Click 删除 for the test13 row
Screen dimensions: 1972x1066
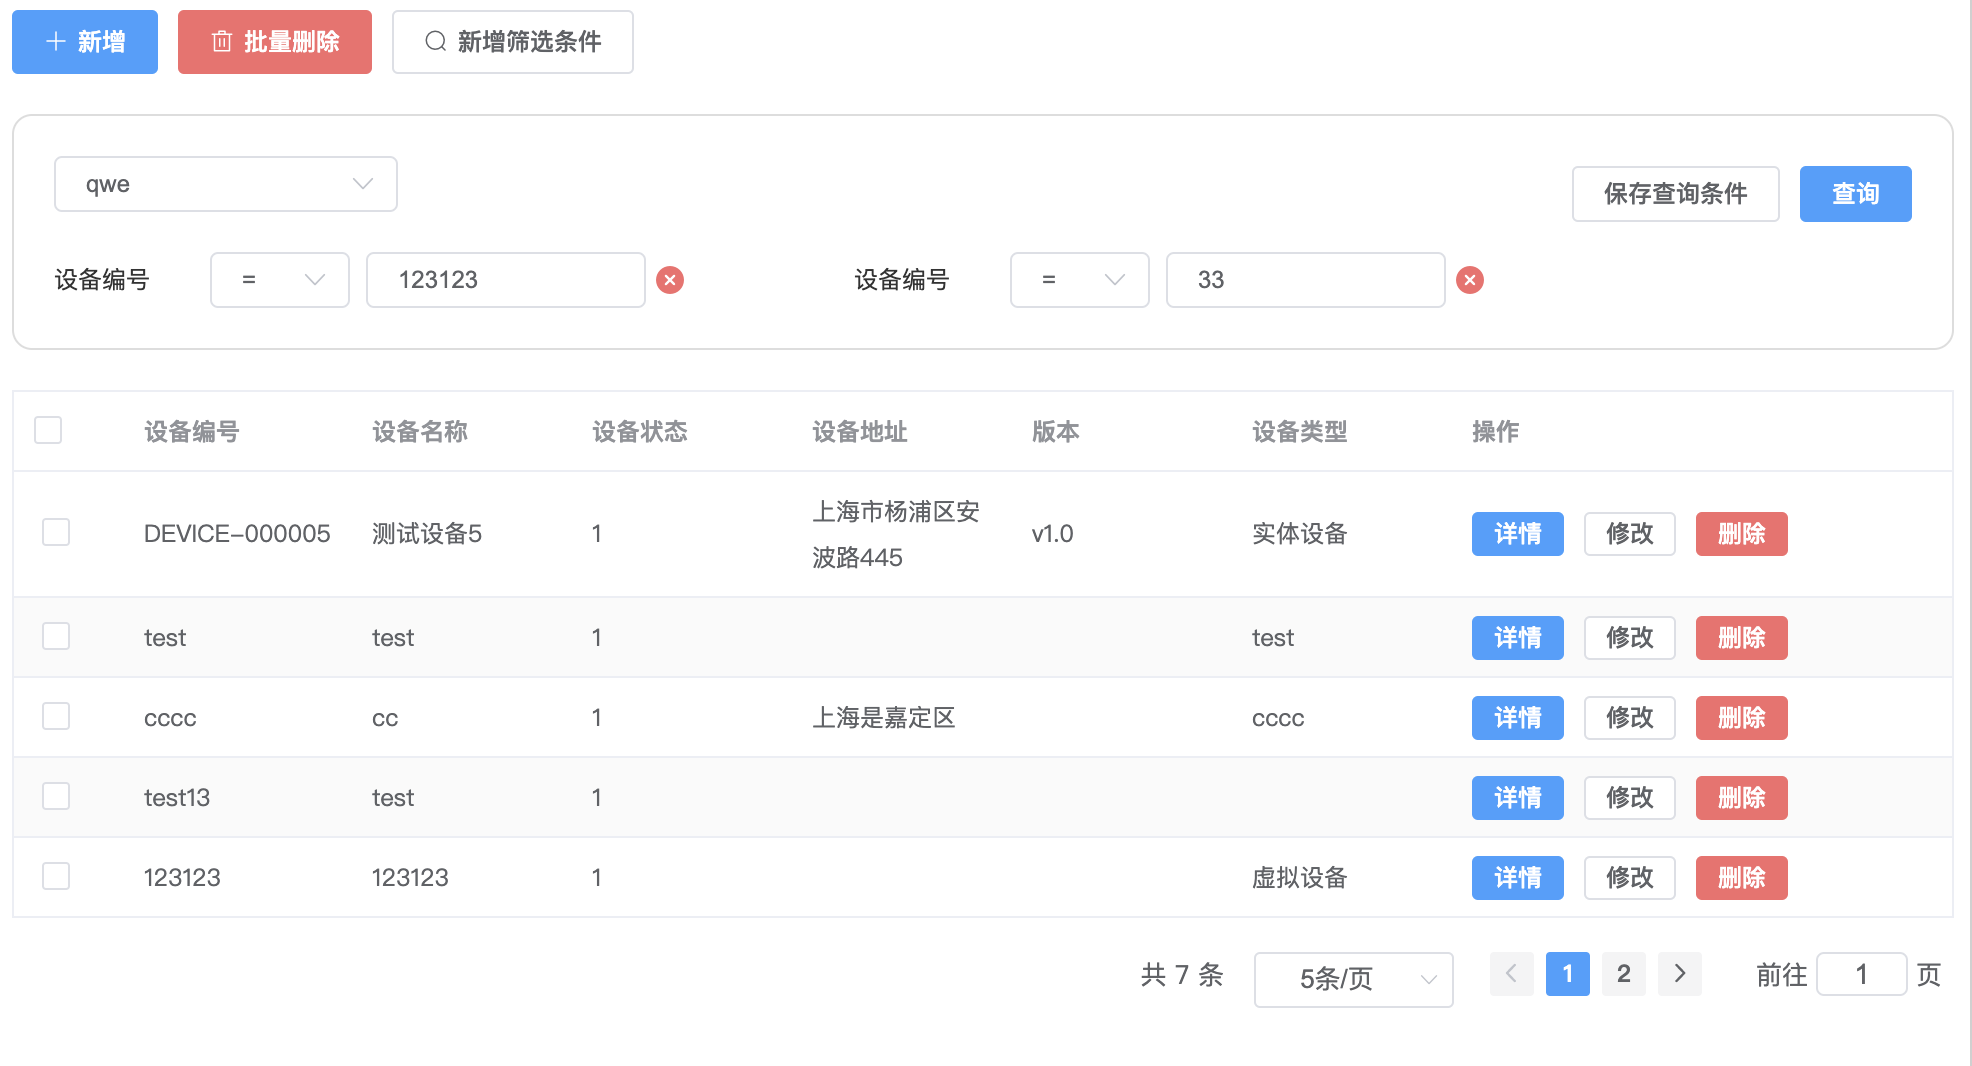tap(1742, 798)
